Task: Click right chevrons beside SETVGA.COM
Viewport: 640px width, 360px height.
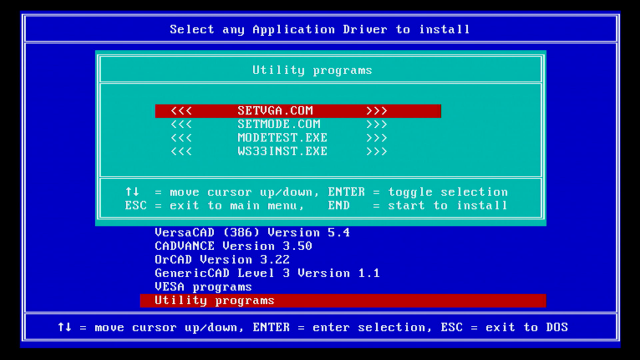Action: 376,111
